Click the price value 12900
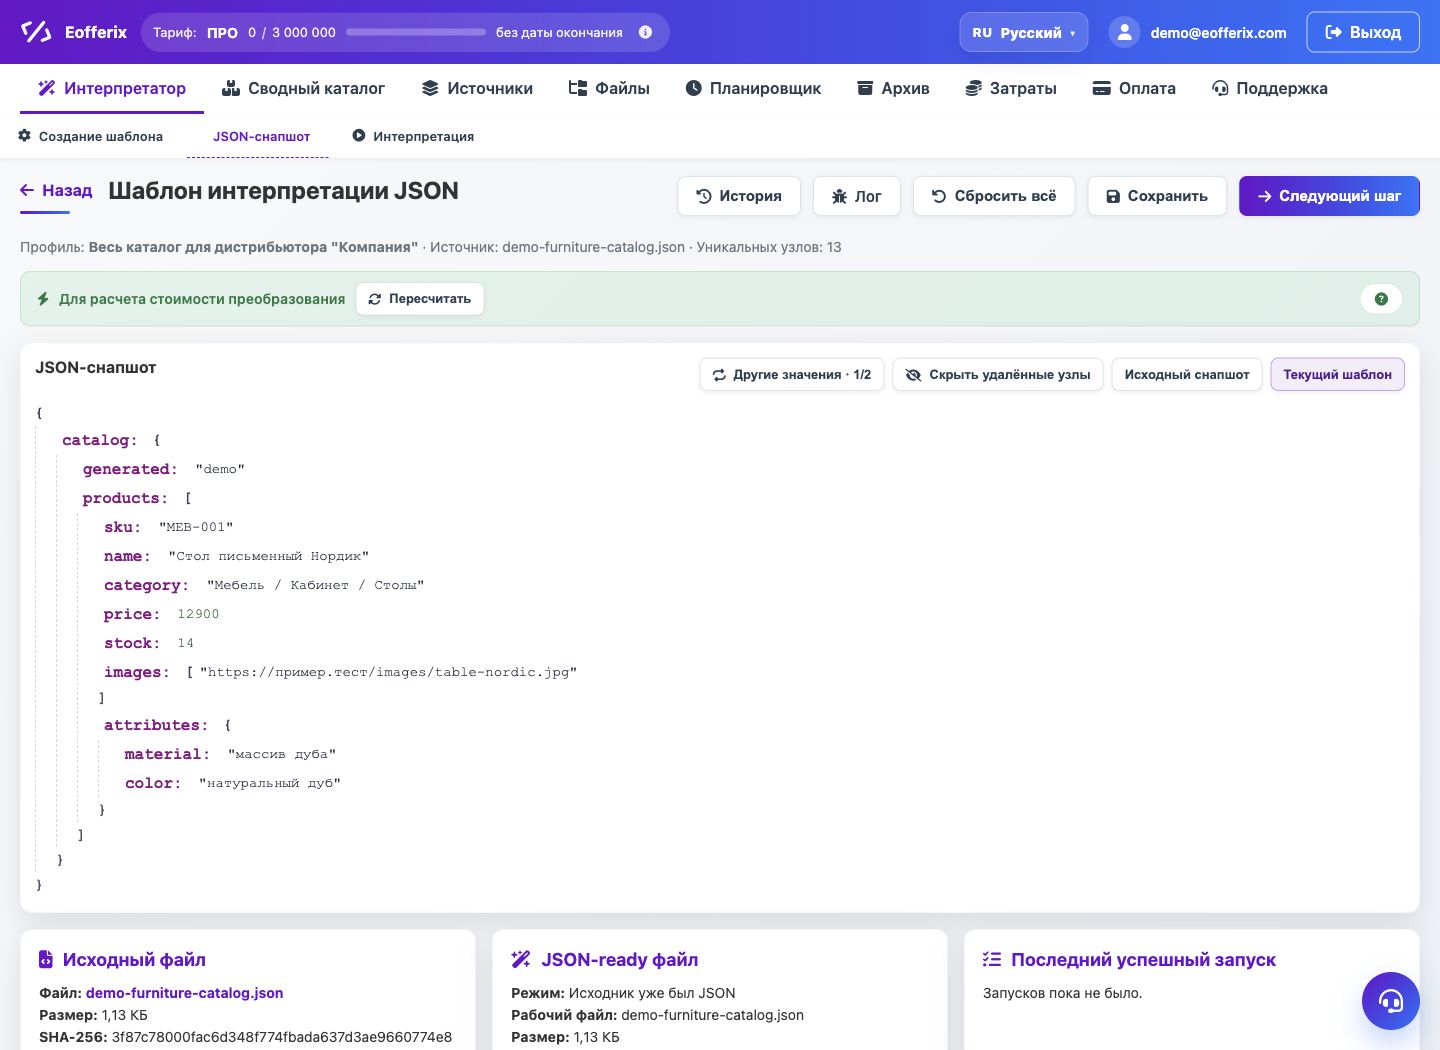The width and height of the screenshot is (1440, 1050). (x=198, y=614)
